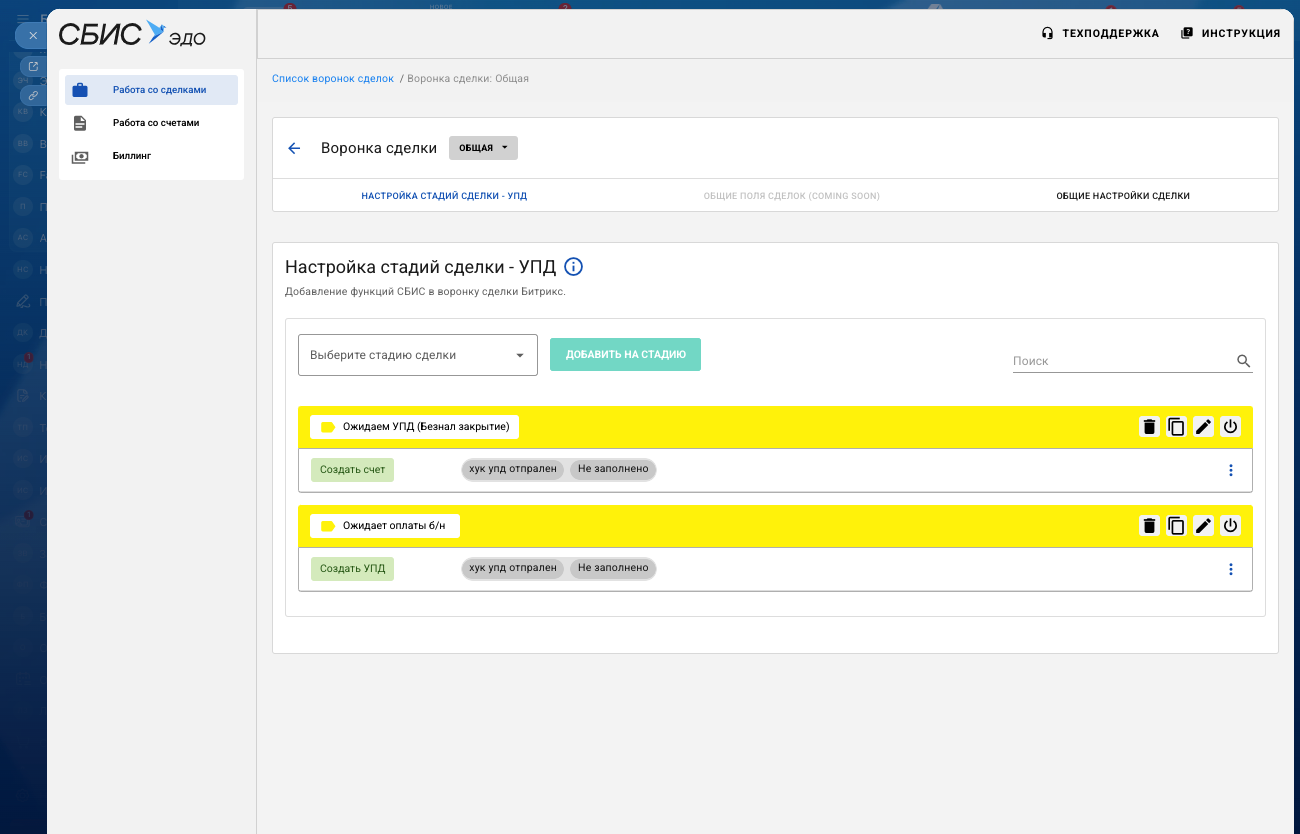The height and width of the screenshot is (834, 1300).
Task: Open the "Выберите стадию сделки" dropdown
Action: pyautogui.click(x=417, y=355)
